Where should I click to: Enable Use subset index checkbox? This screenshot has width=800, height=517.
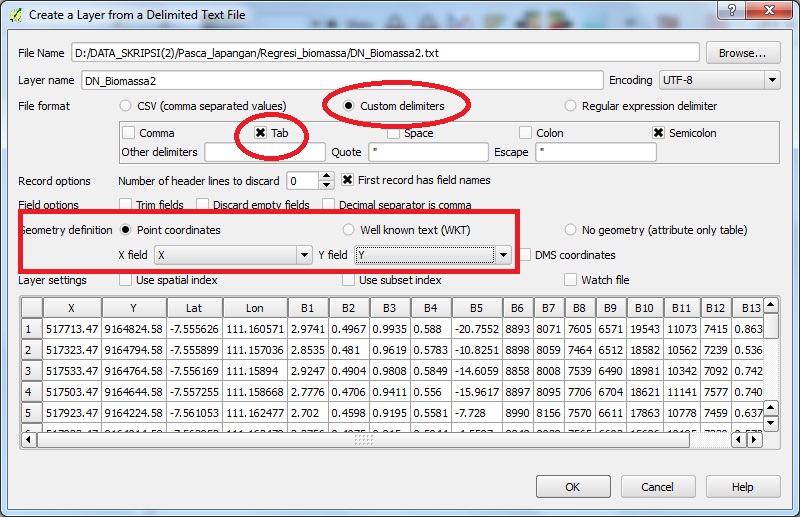[348, 280]
